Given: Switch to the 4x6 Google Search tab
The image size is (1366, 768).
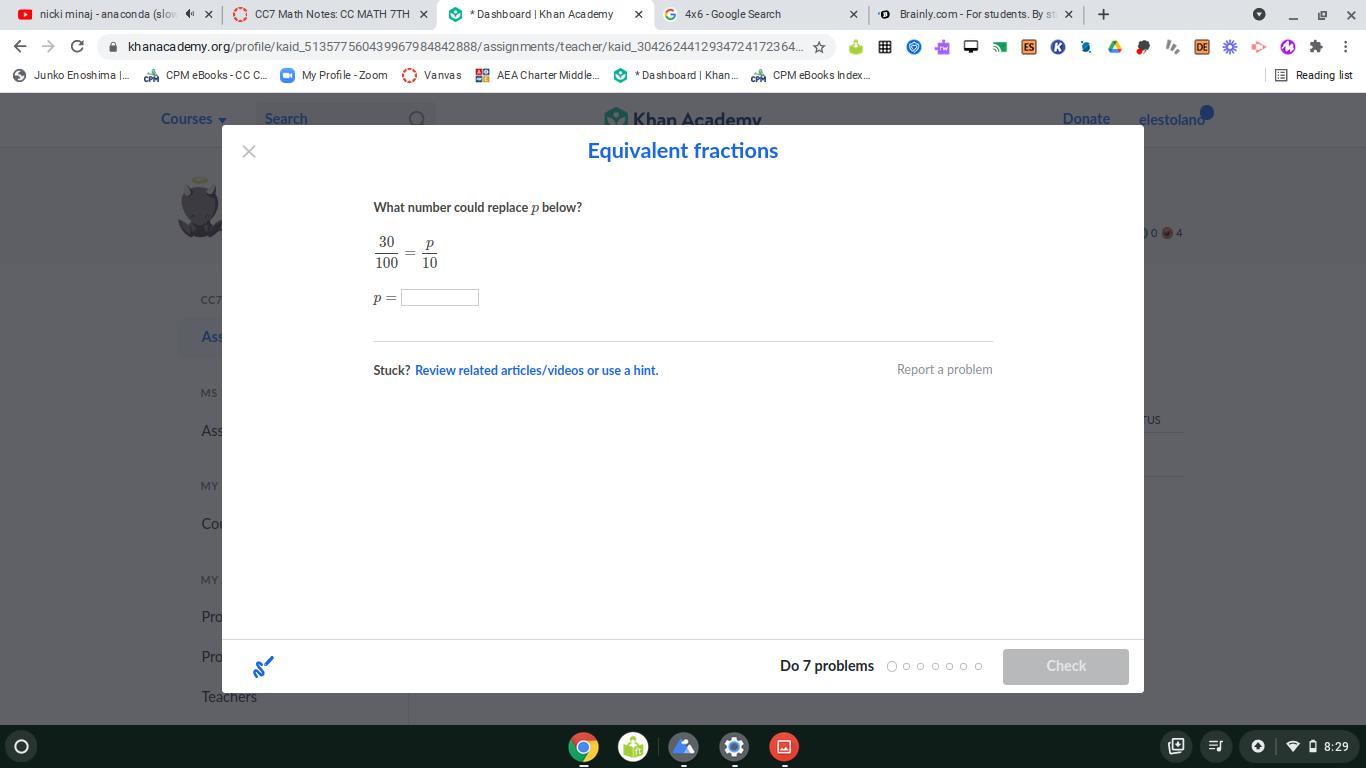Looking at the screenshot, I should (762, 14).
